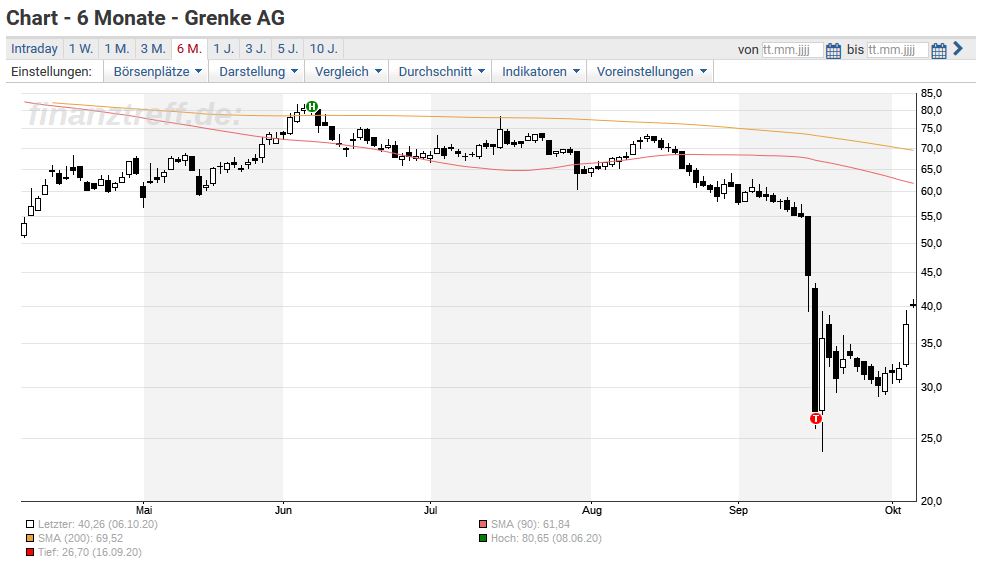Click the 'von' date input field

click(792, 50)
